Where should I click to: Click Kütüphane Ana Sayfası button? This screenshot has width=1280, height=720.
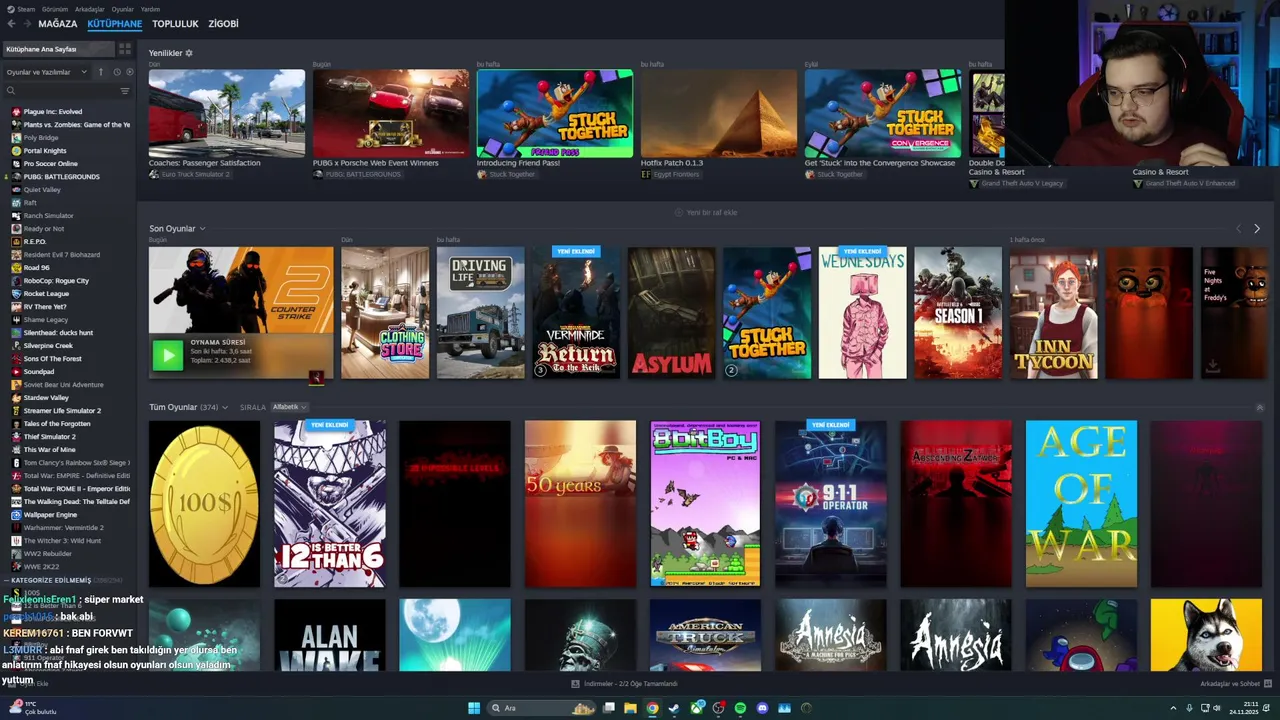(x=58, y=49)
